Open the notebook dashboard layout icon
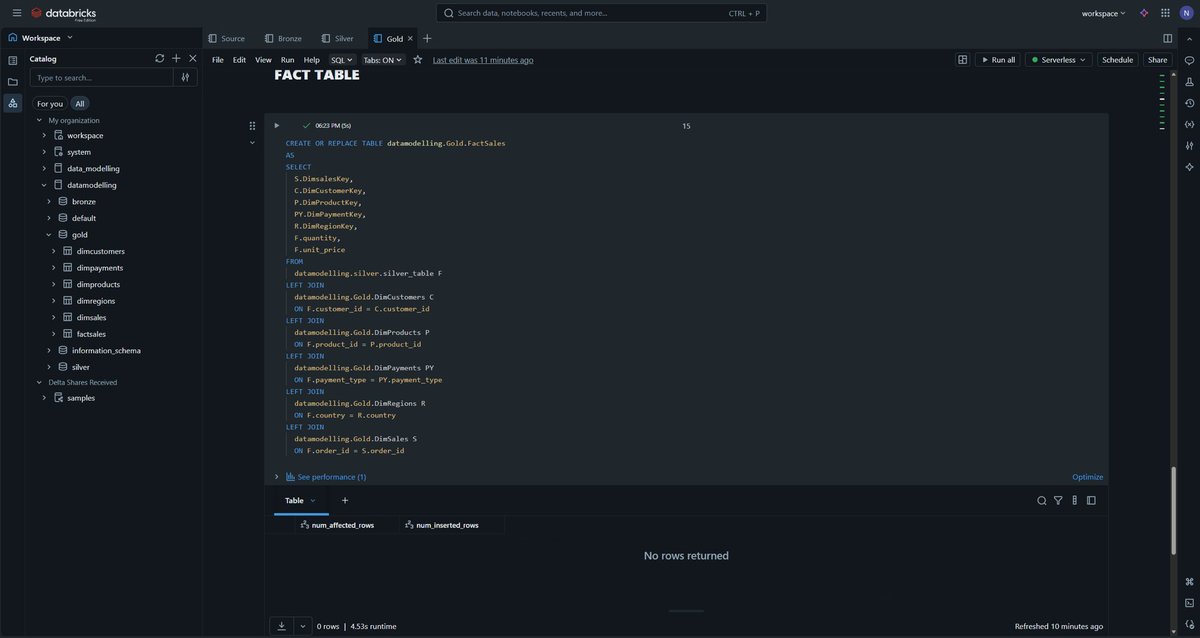Image resolution: width=1200 pixels, height=638 pixels. tap(963, 60)
